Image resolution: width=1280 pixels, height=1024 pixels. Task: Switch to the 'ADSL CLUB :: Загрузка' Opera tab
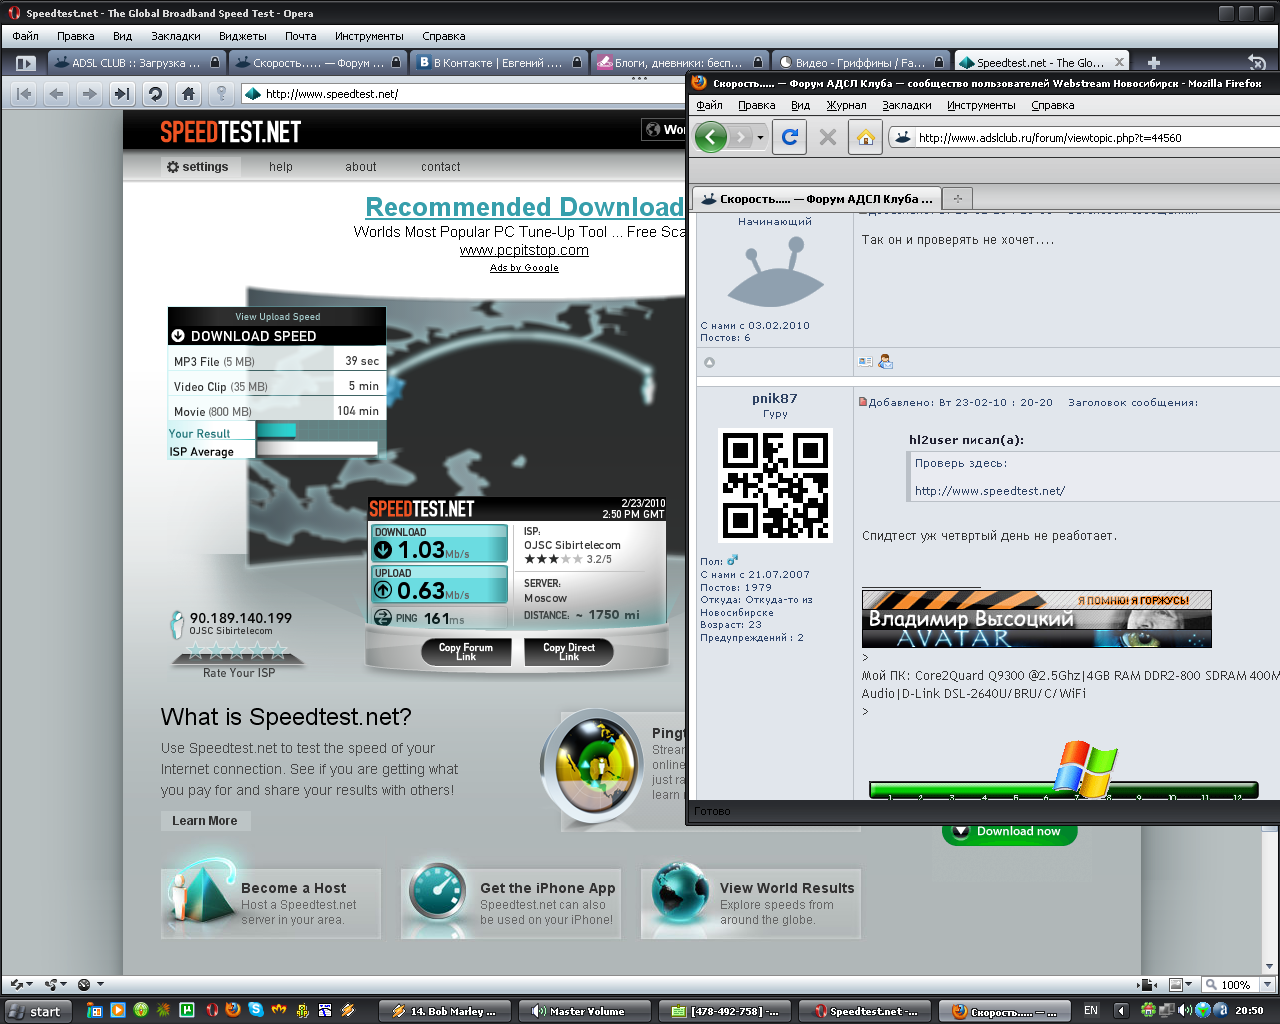coord(136,63)
